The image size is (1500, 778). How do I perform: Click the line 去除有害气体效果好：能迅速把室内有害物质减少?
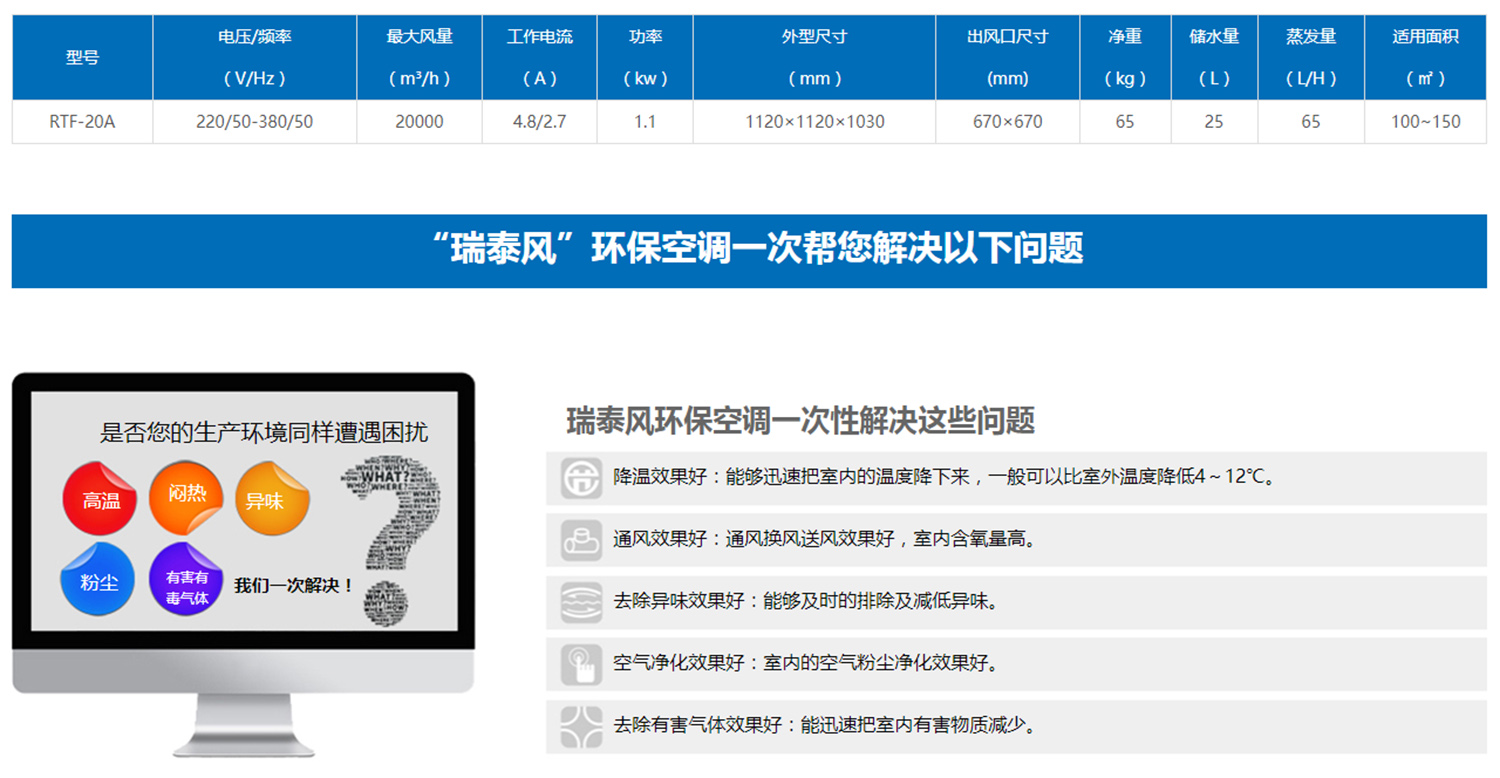point(824,726)
